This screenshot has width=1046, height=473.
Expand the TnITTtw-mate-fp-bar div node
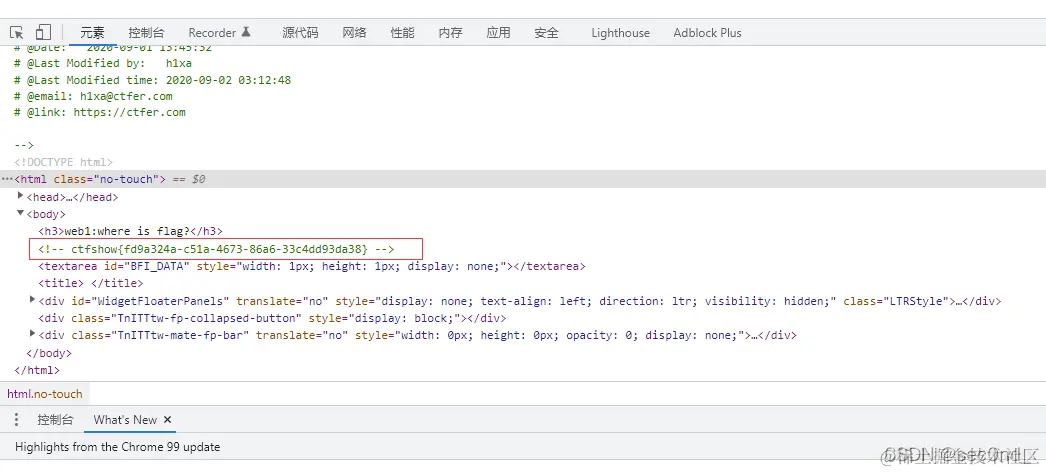coord(33,335)
